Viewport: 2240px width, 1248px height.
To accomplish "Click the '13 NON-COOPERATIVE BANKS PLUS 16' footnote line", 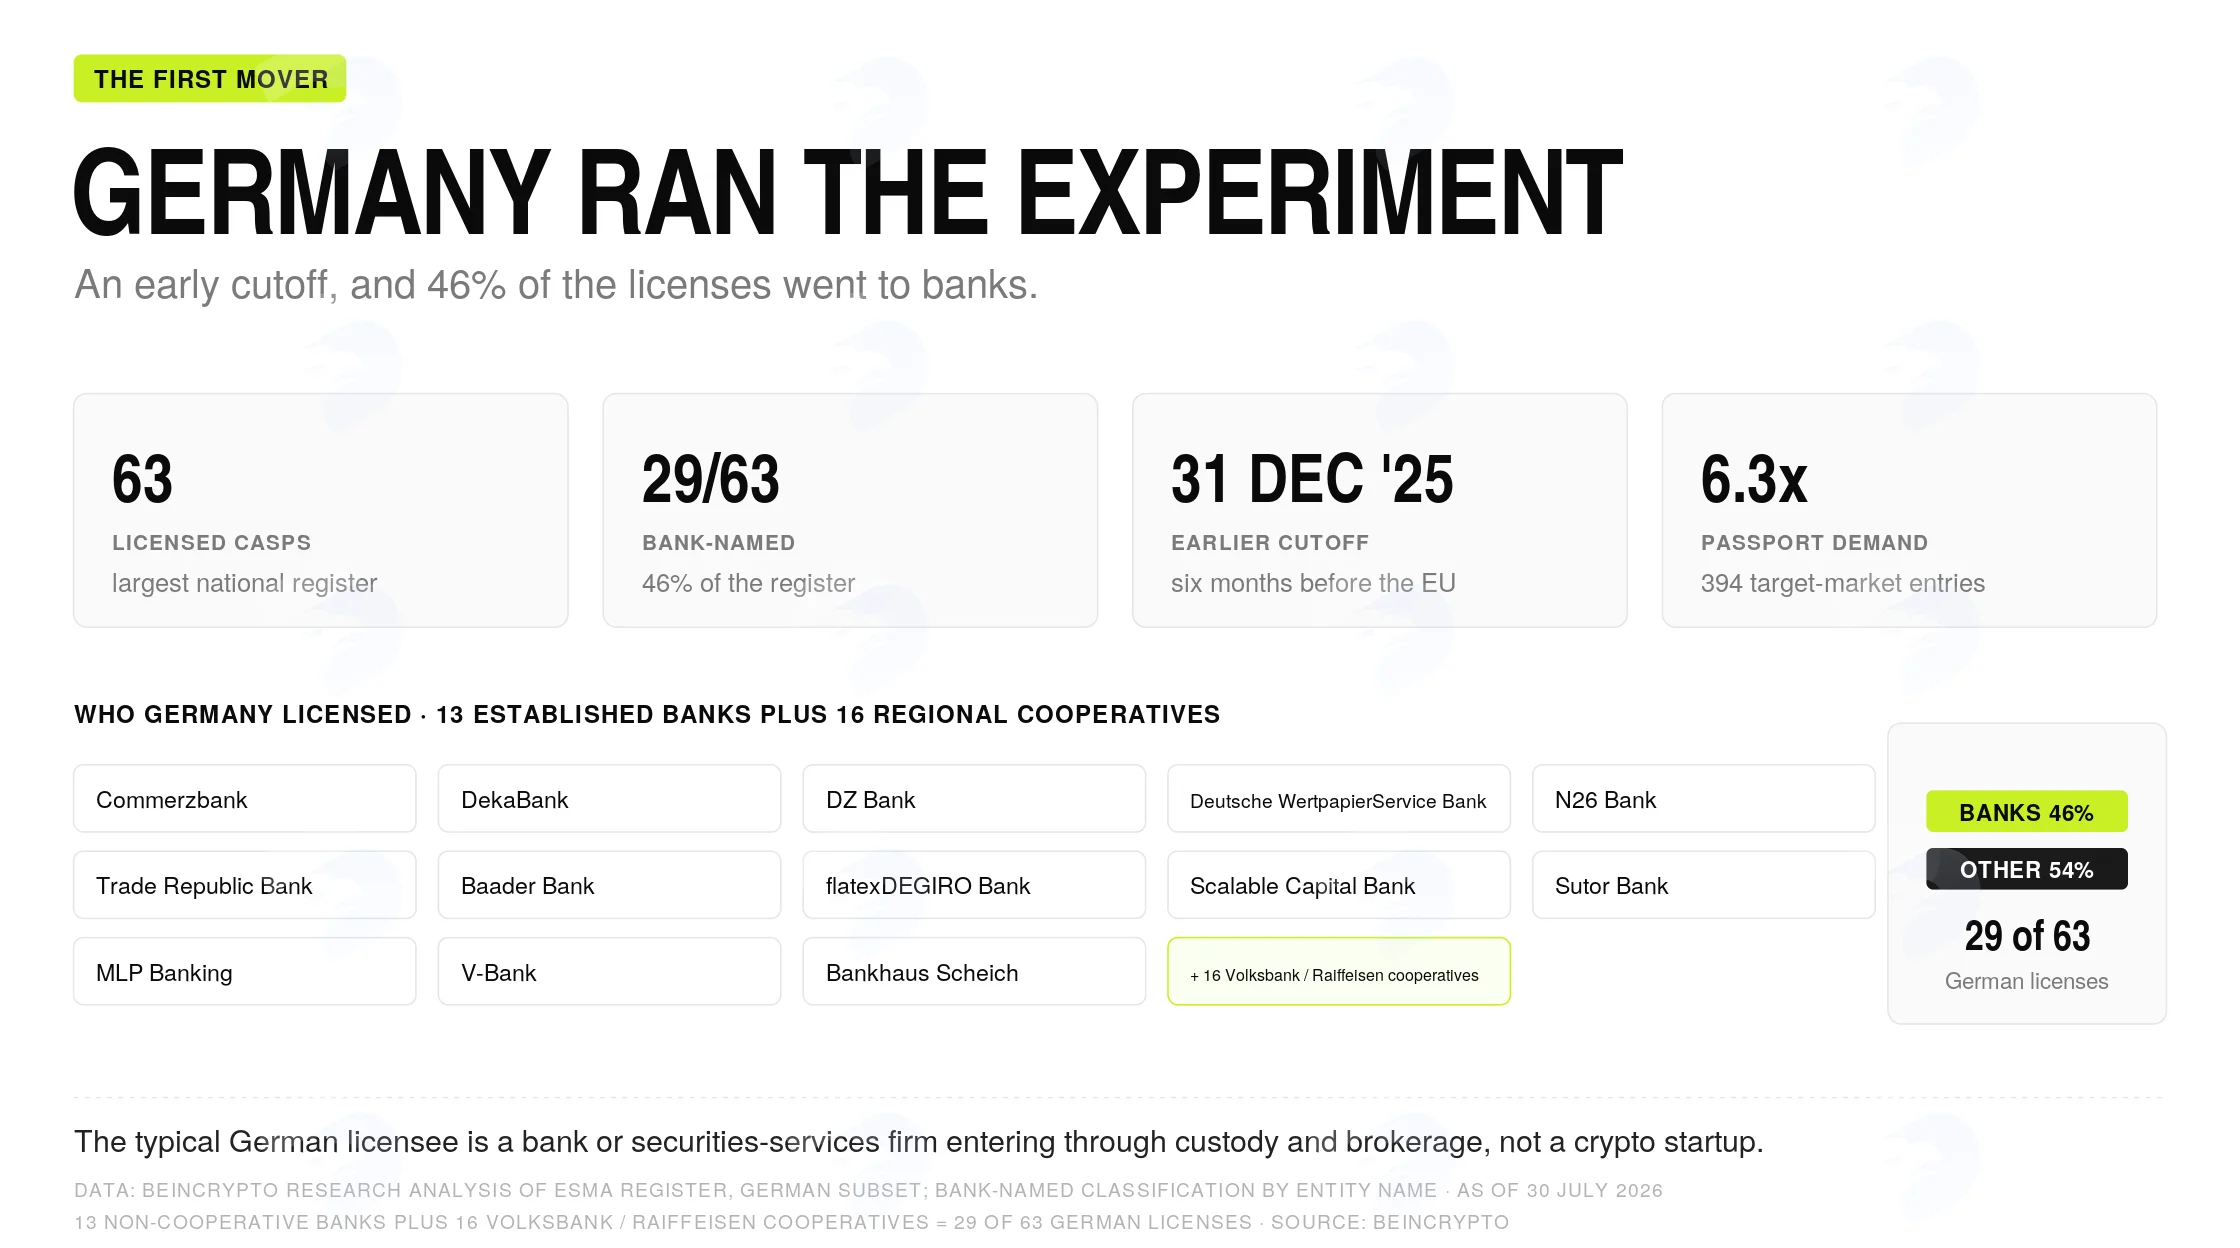I will coord(791,1222).
